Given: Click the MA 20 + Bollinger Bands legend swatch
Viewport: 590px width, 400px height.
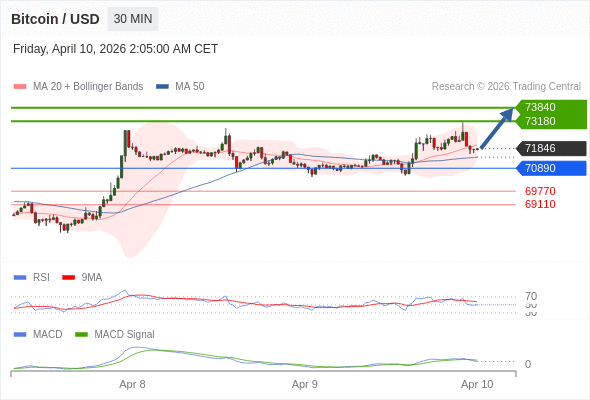Looking at the screenshot, I should pyautogui.click(x=20, y=87).
